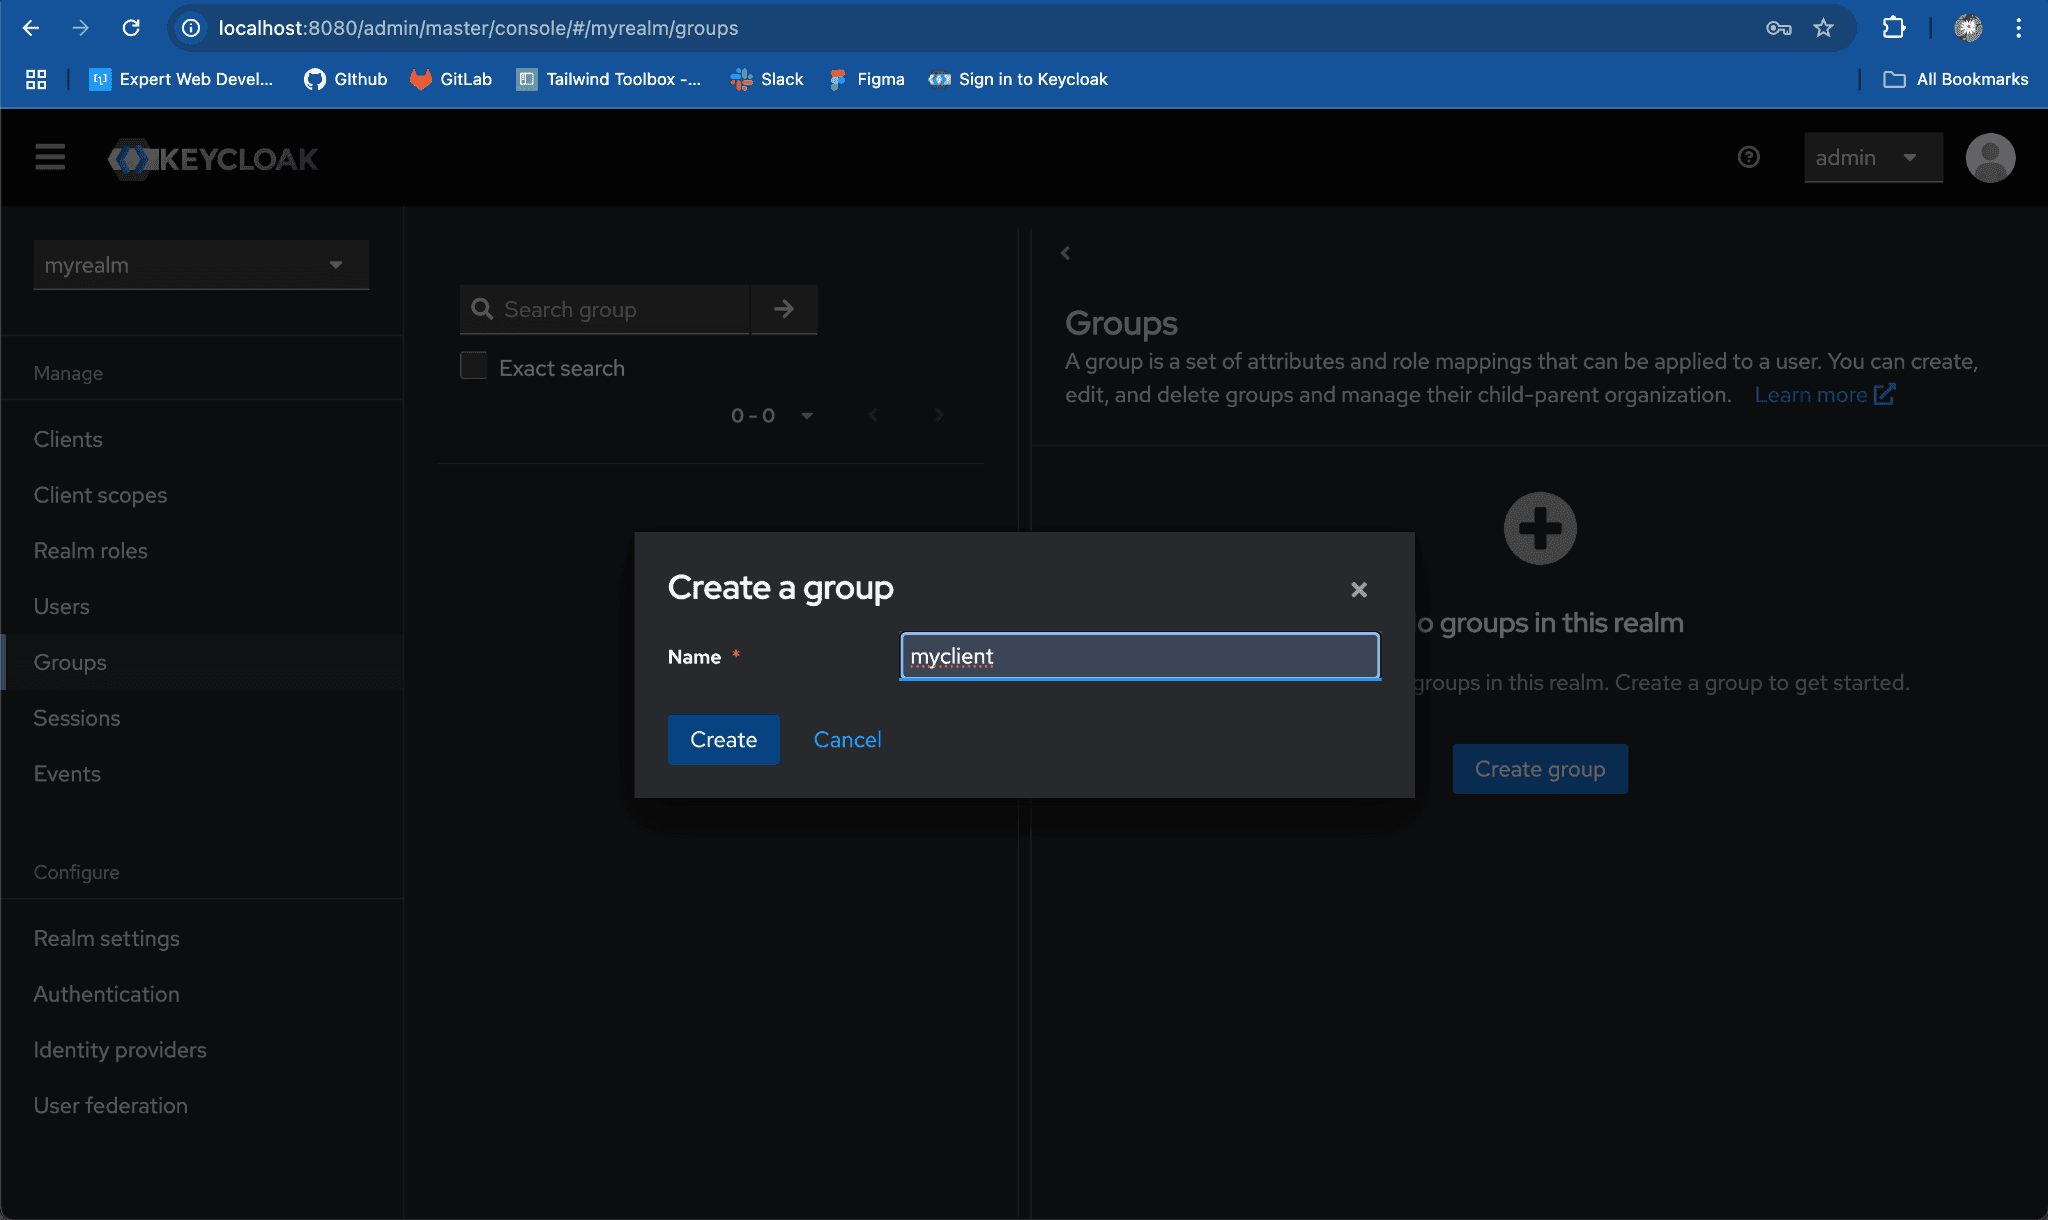2048x1220 pixels.
Task: Click the search group arrow button
Action: pos(784,309)
